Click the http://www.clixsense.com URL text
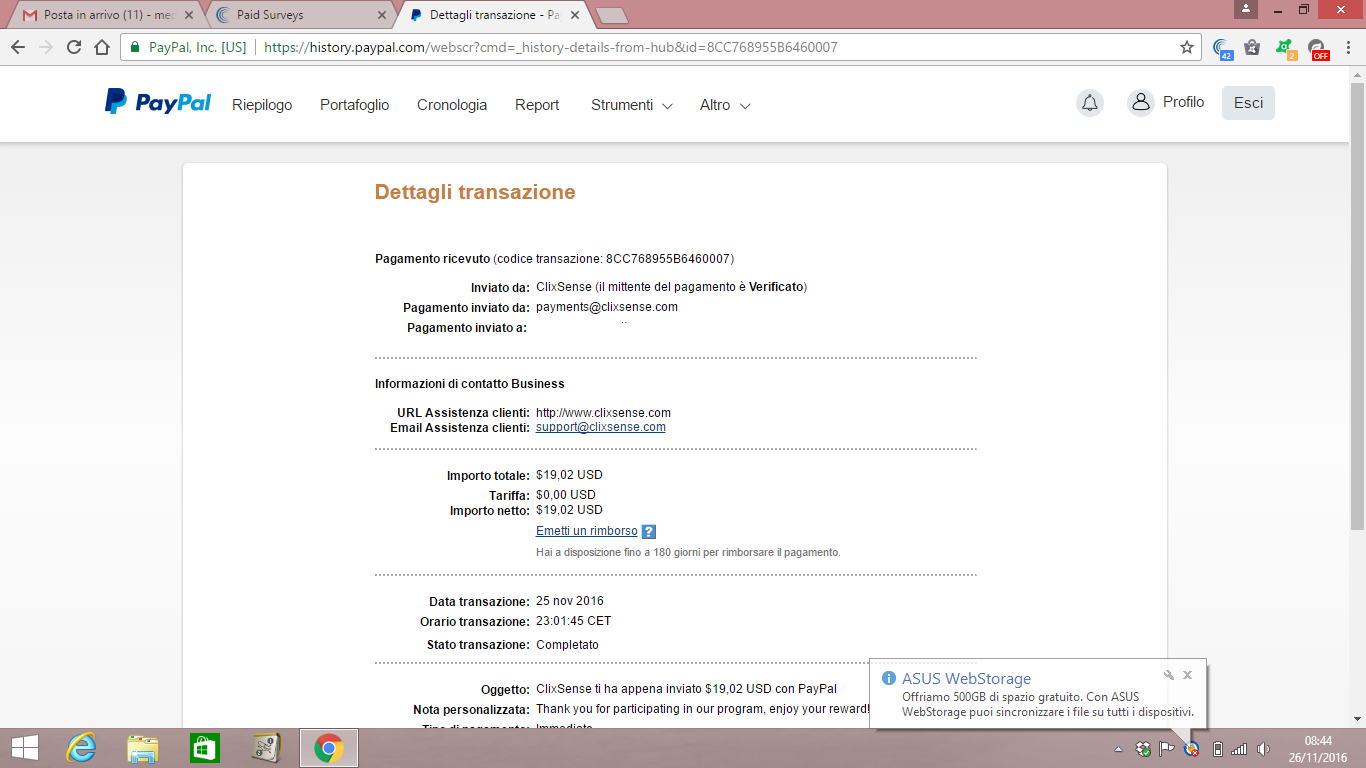The width and height of the screenshot is (1366, 768). [603, 412]
